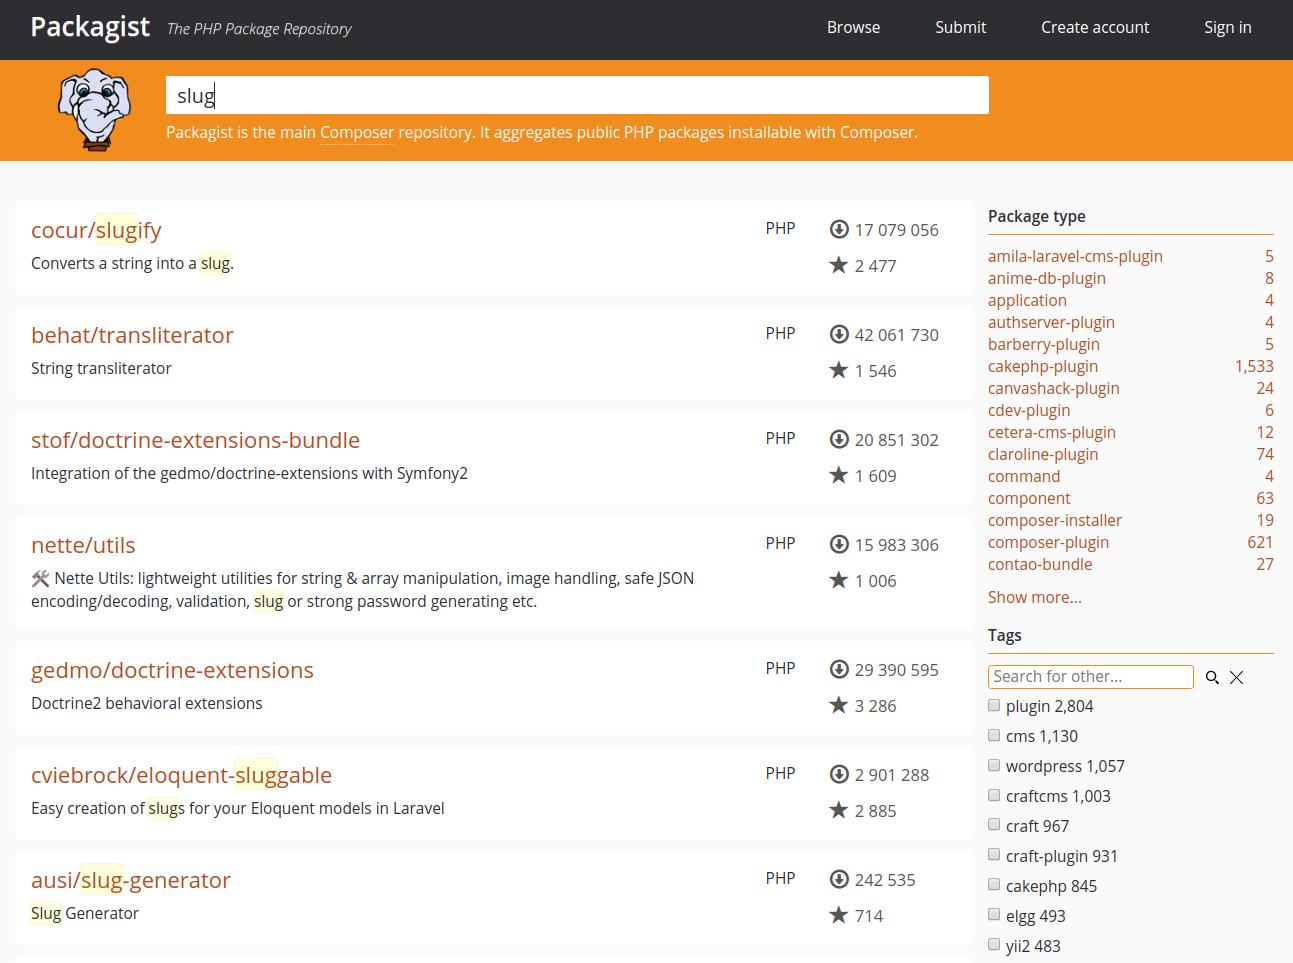This screenshot has height=963, width=1293.
Task: Open the Browse menu item
Action: pyautogui.click(x=853, y=27)
